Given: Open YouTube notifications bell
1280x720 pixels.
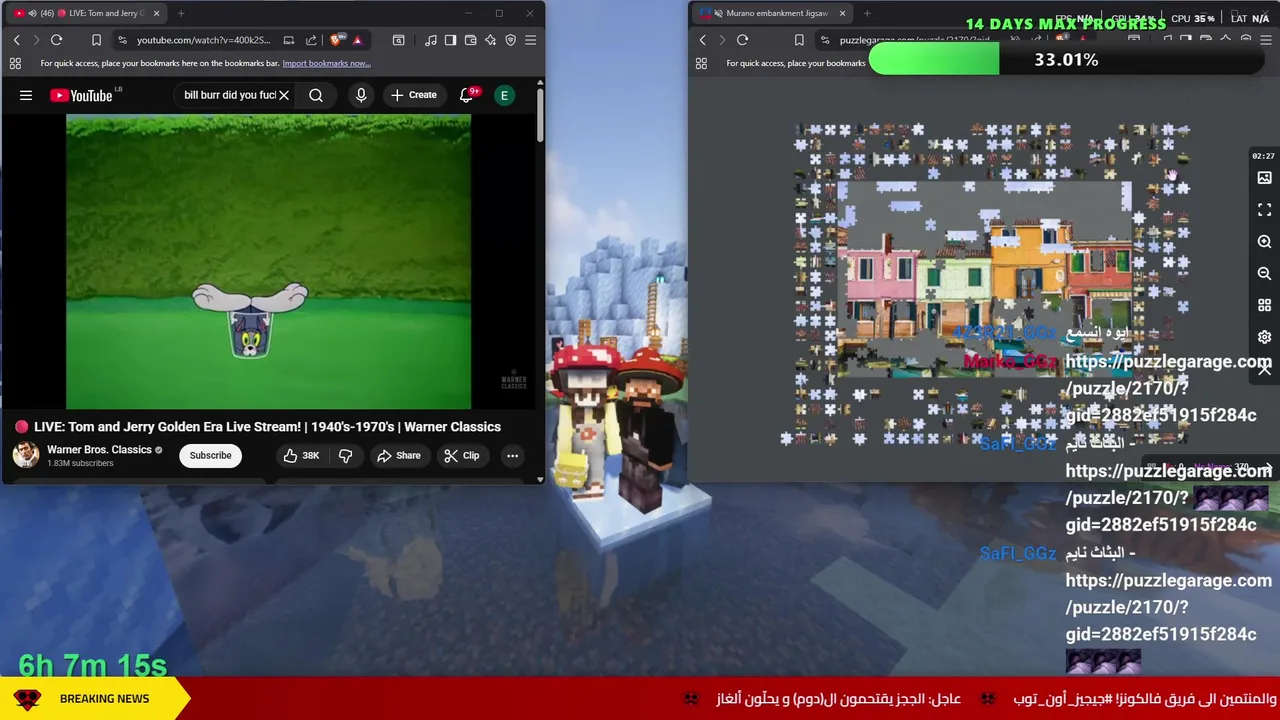Looking at the screenshot, I should (x=467, y=95).
